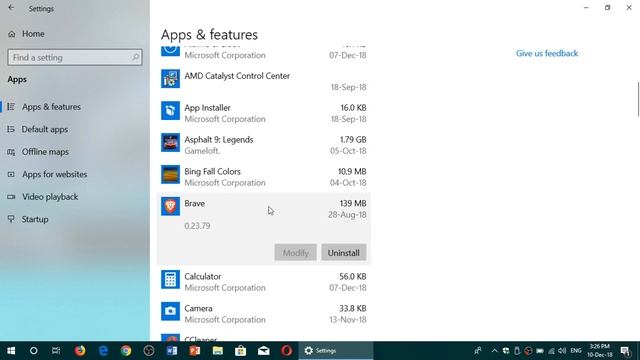Click Brave version 0.23.79 text
This screenshot has height=360, width=640.
point(197,226)
